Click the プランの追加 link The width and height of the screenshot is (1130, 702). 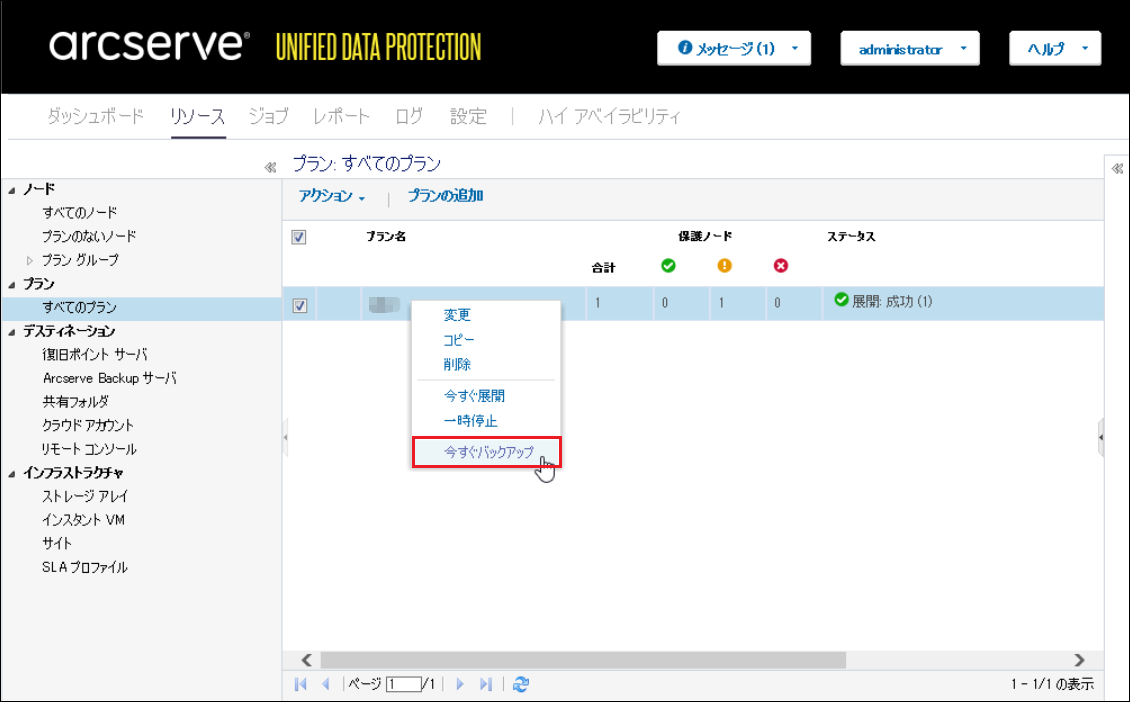coord(445,196)
